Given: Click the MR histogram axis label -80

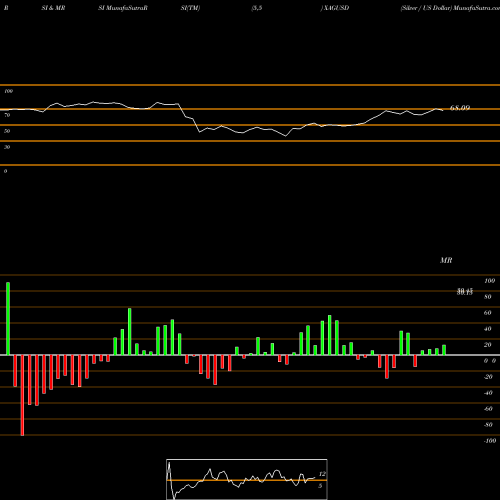Looking at the screenshot, I should (488, 425).
